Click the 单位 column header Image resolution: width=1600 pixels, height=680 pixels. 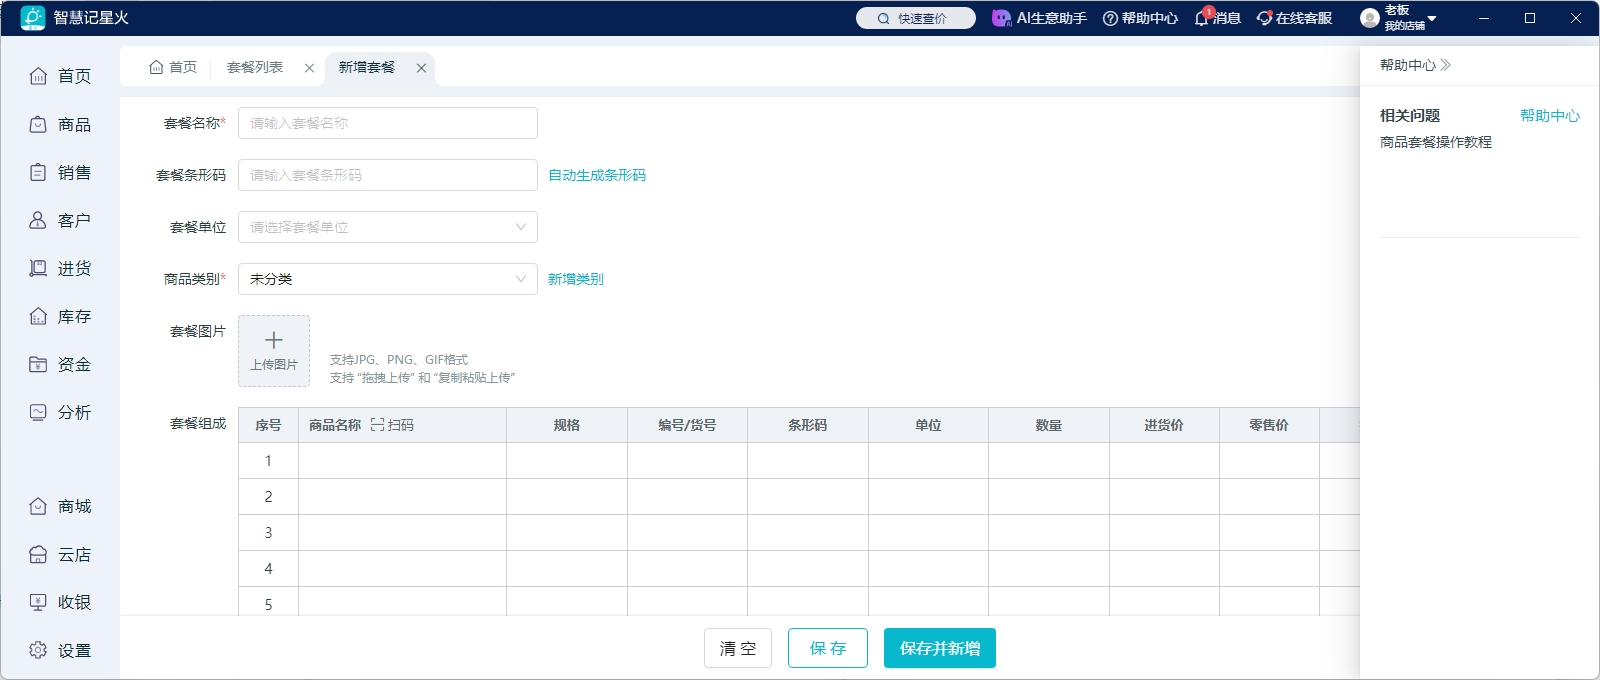coord(928,425)
